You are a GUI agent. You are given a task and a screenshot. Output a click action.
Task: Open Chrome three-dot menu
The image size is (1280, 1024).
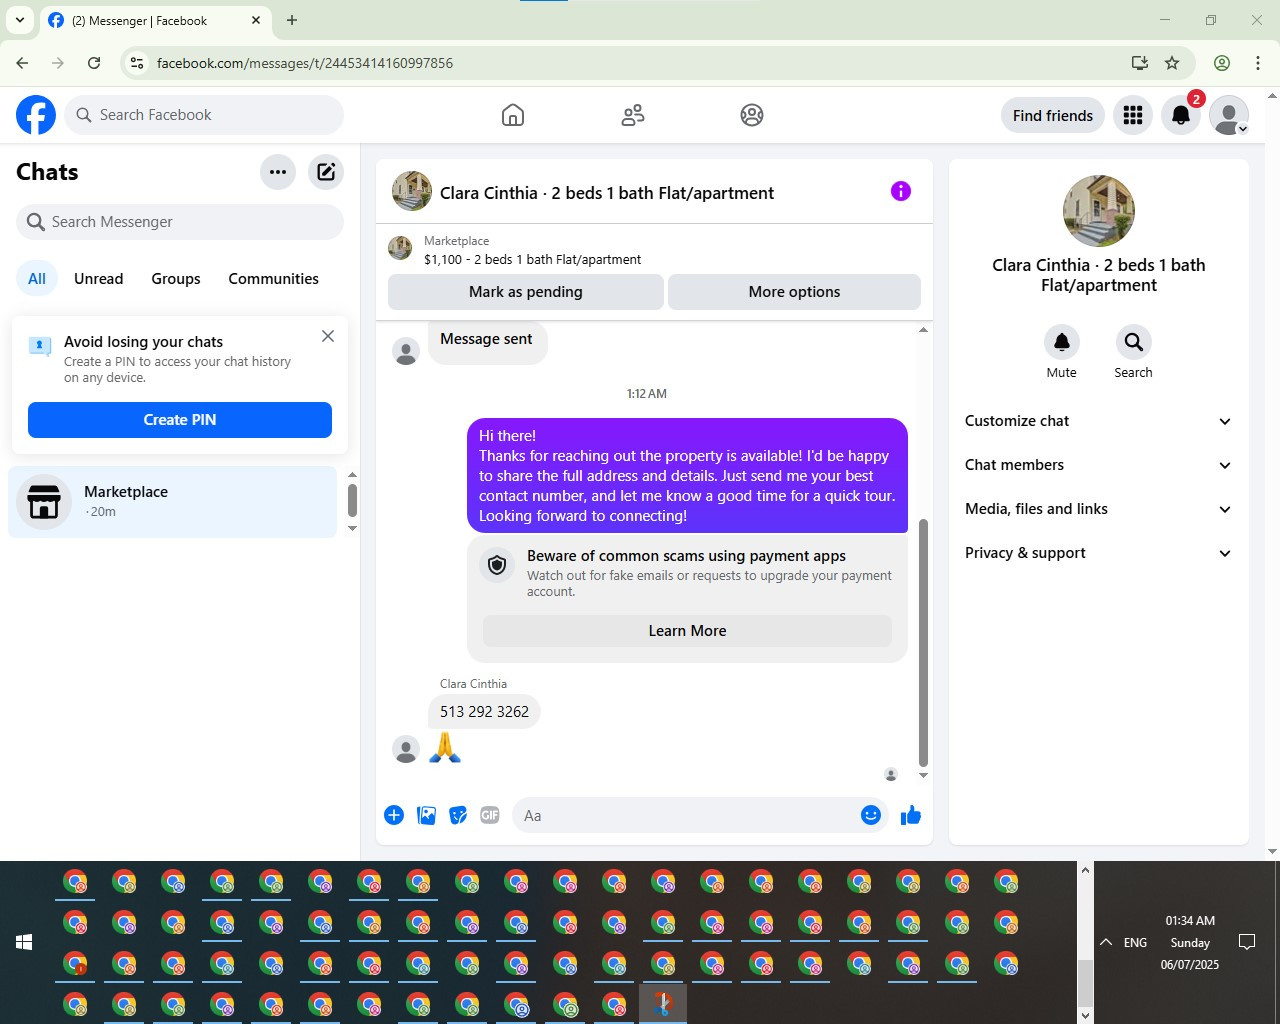pos(1258,63)
